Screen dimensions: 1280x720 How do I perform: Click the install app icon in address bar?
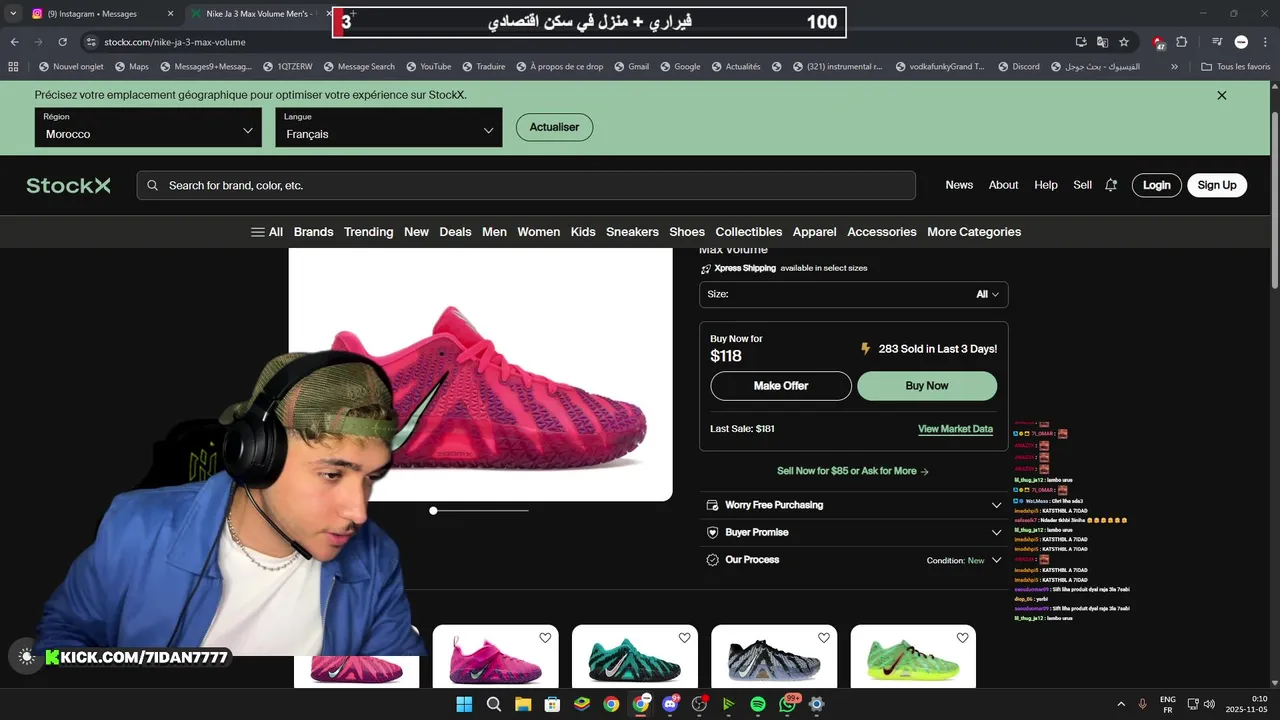point(1081,42)
